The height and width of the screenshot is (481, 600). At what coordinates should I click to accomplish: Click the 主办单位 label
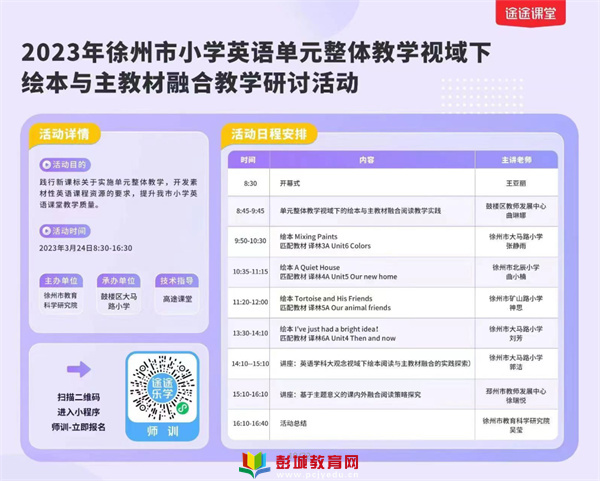point(61,281)
